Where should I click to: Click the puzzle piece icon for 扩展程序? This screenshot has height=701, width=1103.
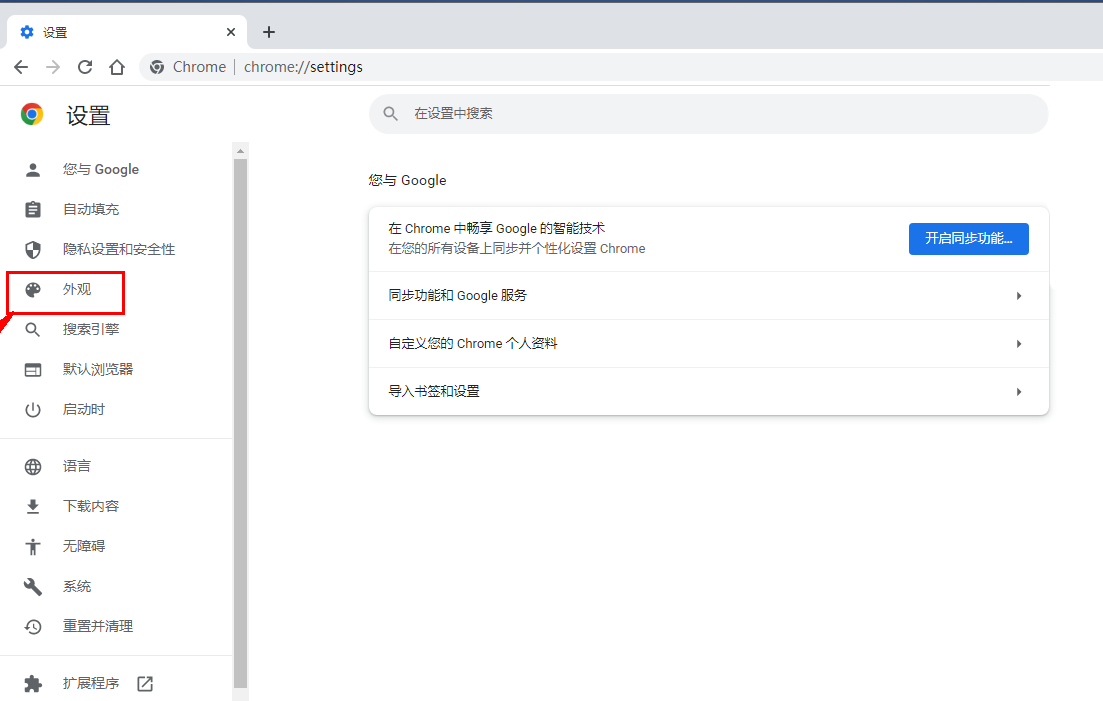click(x=33, y=684)
